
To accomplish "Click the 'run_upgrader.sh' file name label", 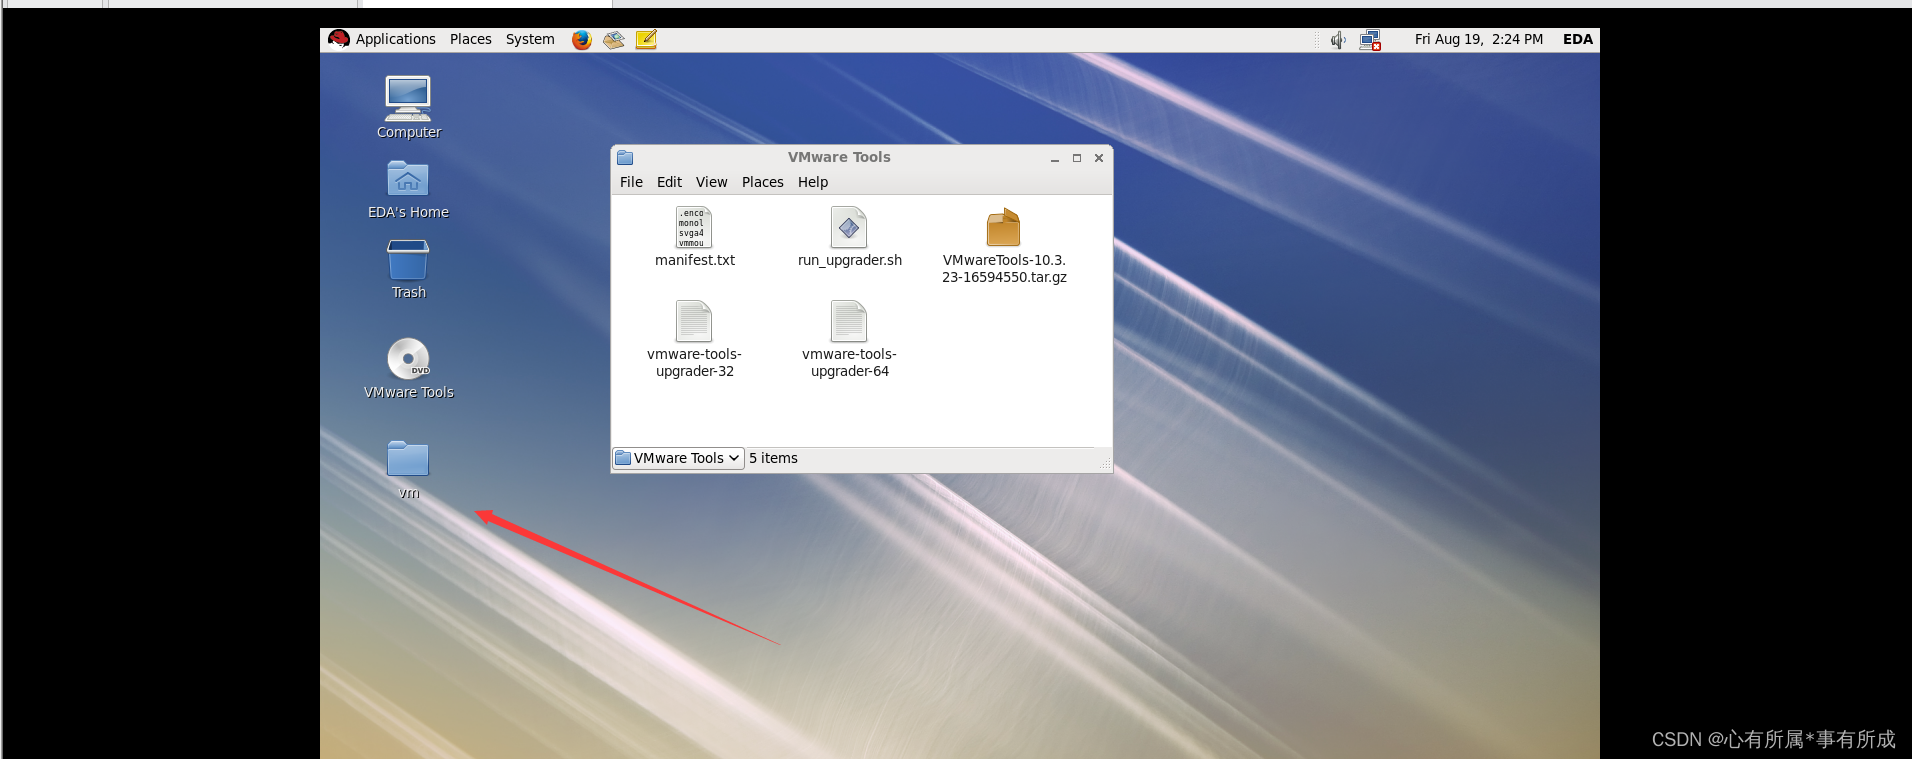I will [x=850, y=260].
